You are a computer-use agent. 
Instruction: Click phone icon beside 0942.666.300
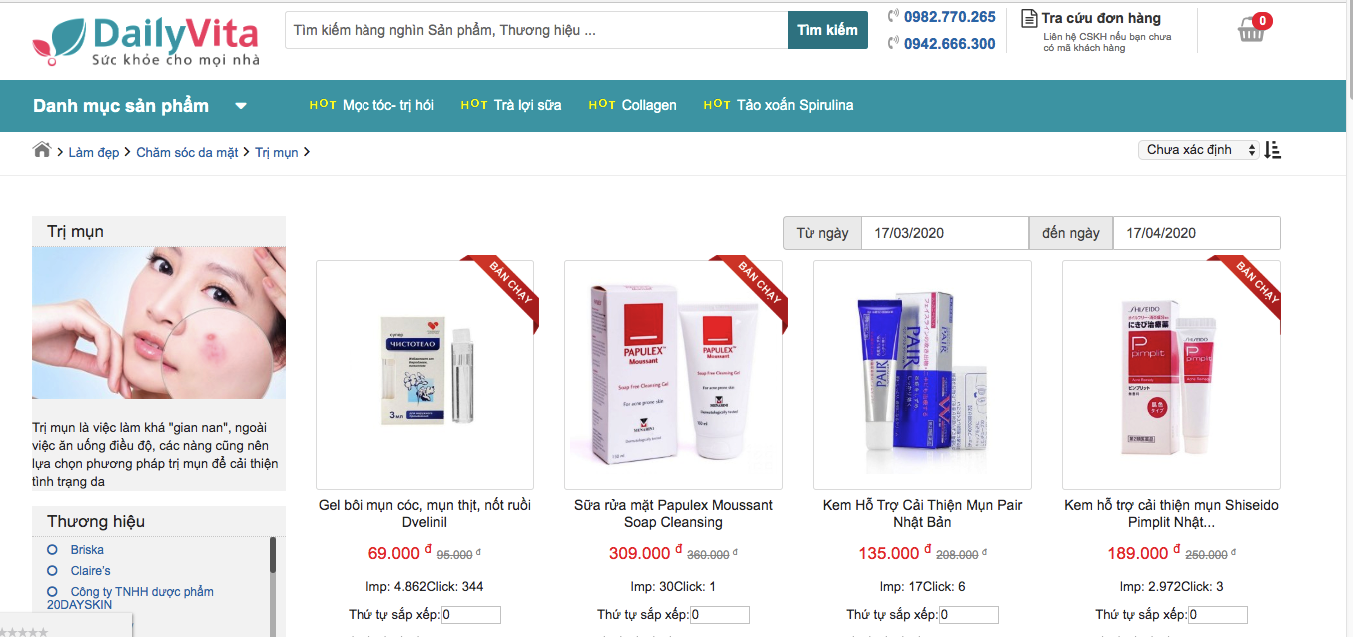(894, 43)
